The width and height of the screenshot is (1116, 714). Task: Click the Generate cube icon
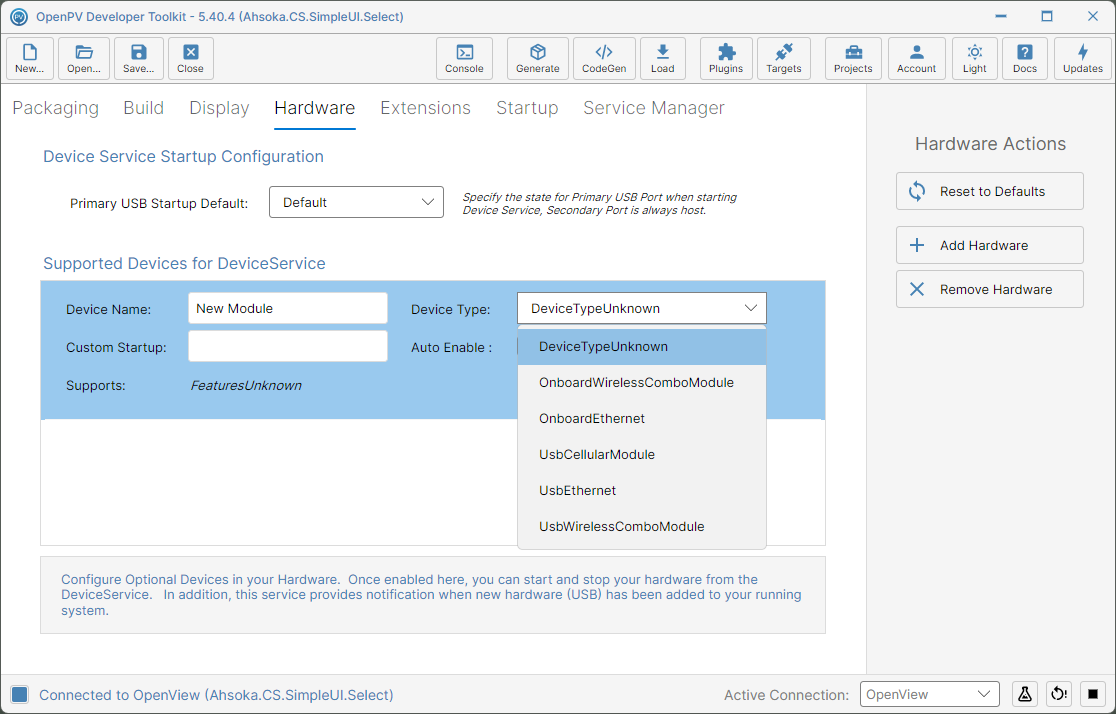[x=537, y=58]
